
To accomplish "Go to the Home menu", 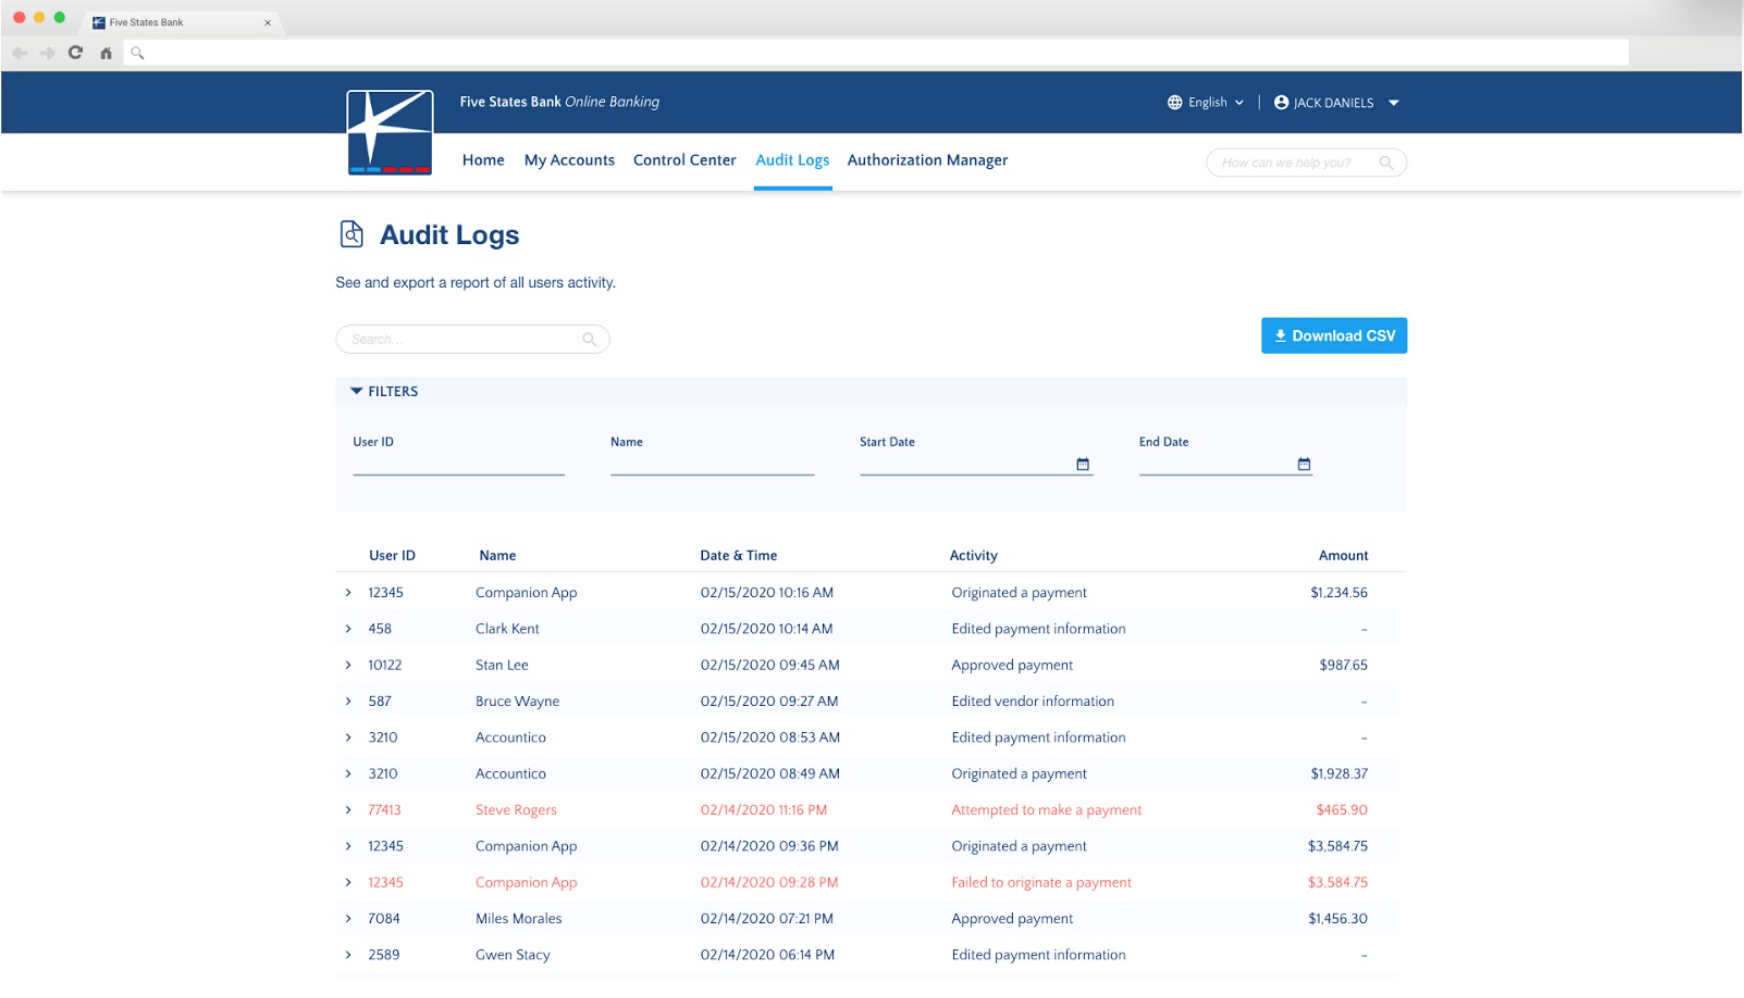I will point(483,160).
